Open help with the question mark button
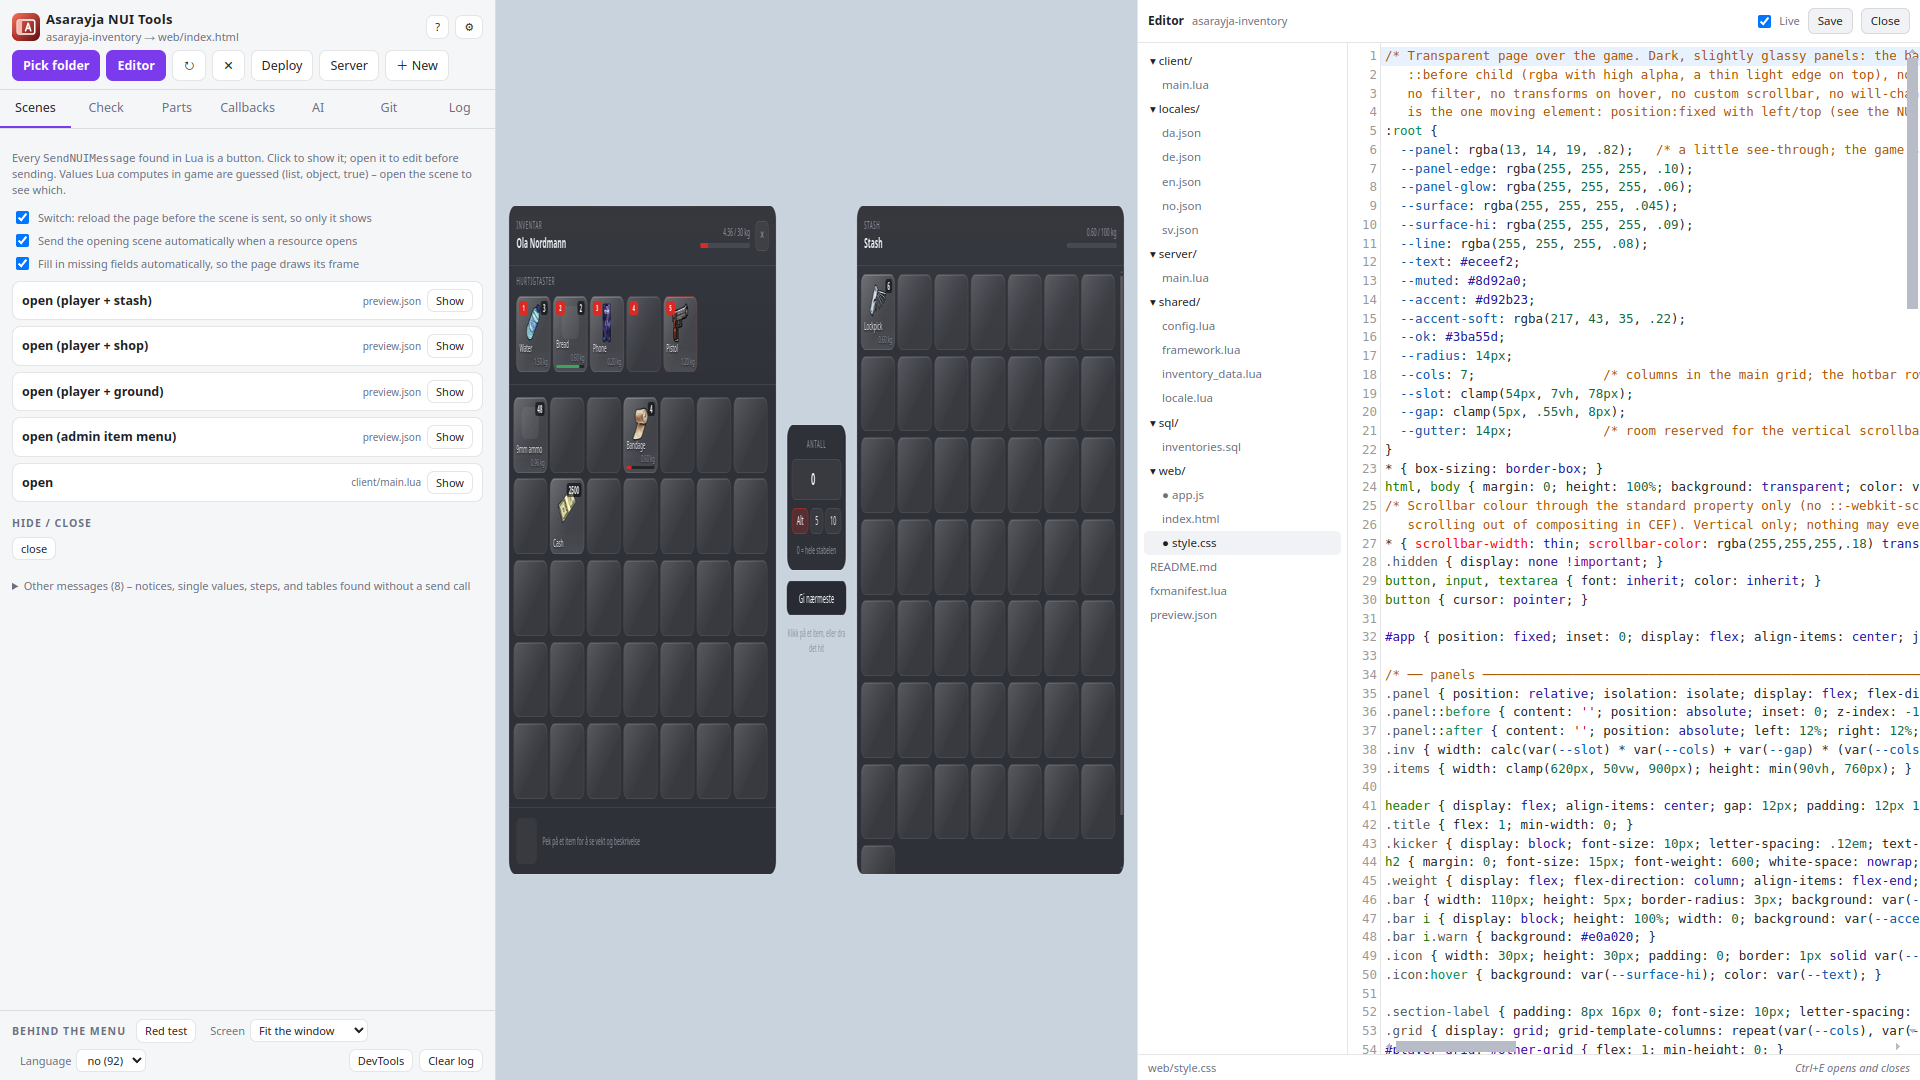Viewport: 1920px width, 1080px height. [437, 27]
